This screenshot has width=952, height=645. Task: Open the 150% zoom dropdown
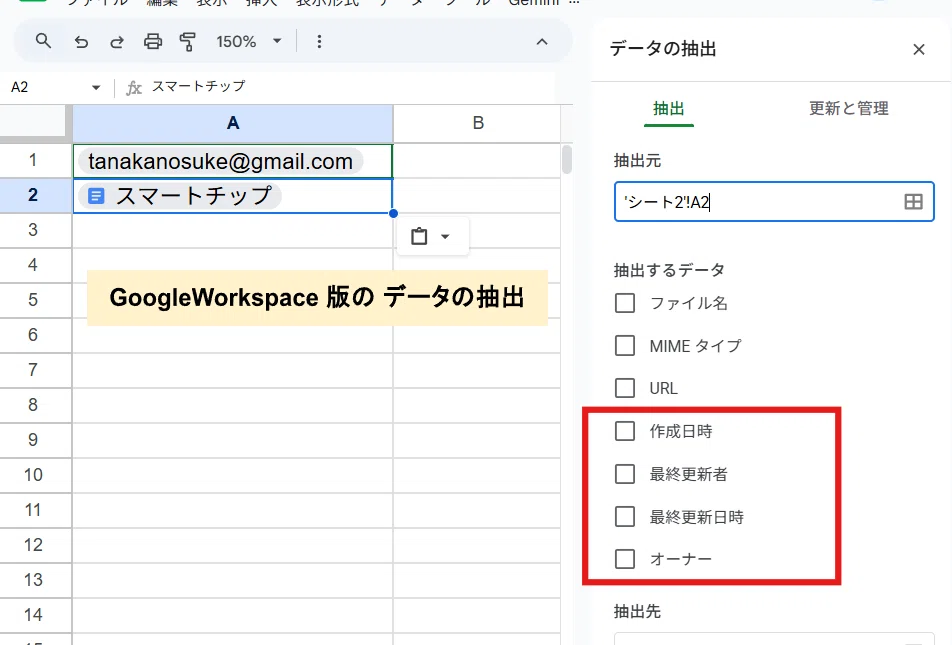[x=249, y=41]
